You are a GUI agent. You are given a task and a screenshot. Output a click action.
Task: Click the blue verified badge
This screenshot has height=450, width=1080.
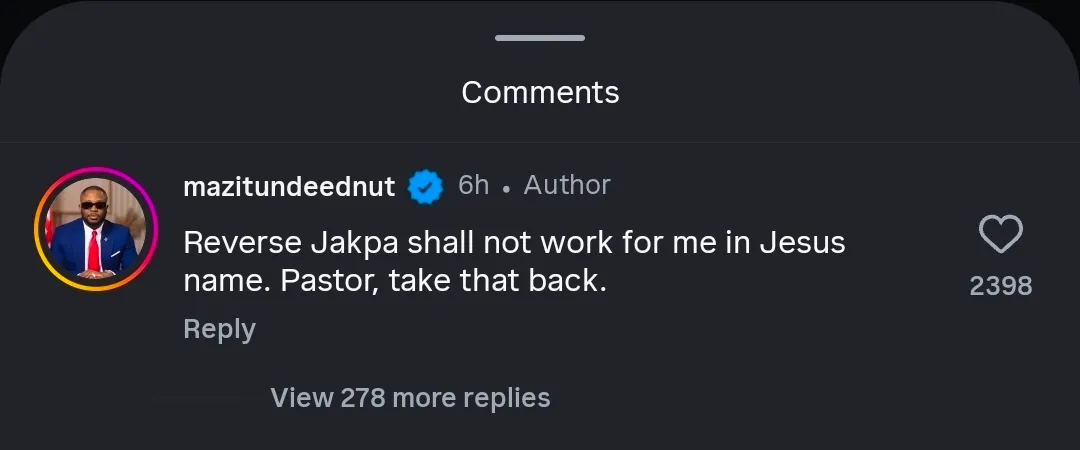426,186
